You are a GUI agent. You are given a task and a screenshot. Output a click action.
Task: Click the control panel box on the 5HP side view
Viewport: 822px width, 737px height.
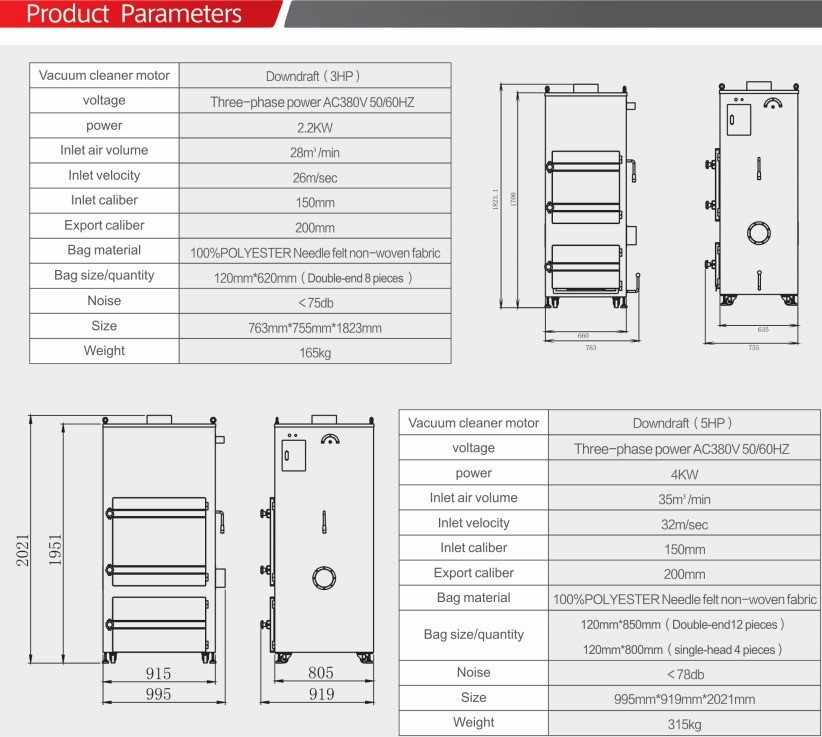292,456
